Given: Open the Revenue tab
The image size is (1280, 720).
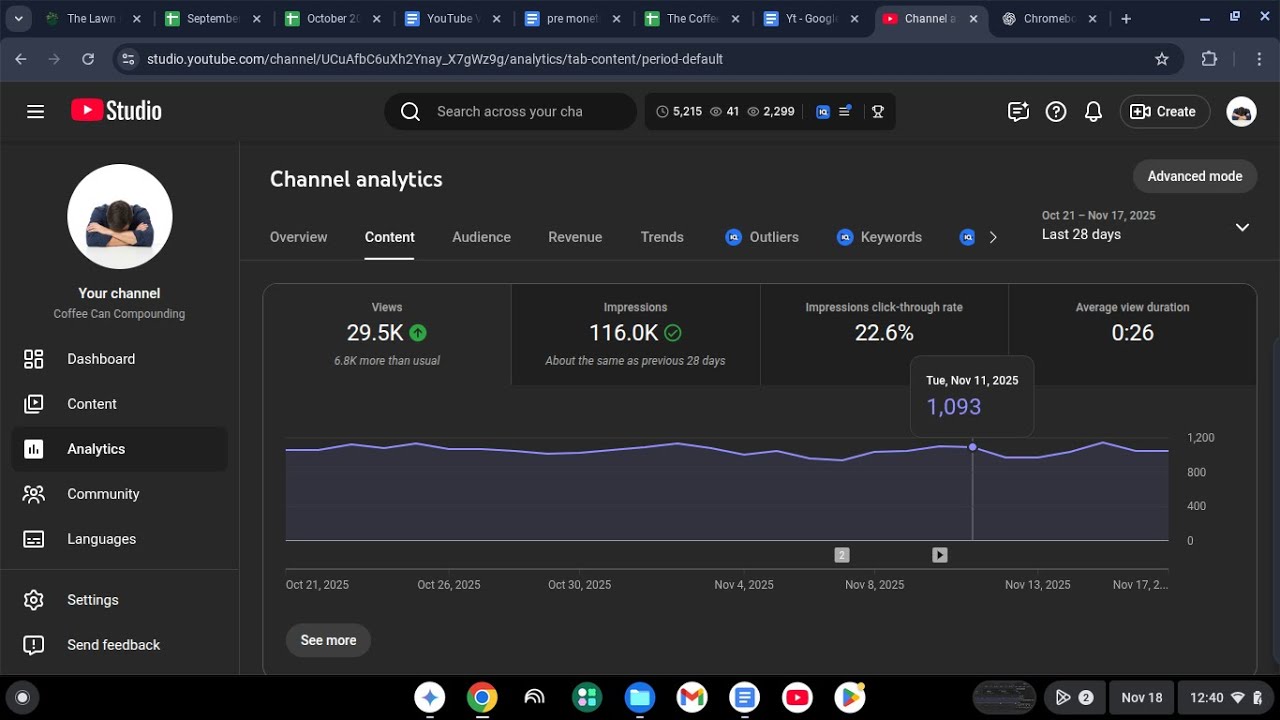Looking at the screenshot, I should (x=575, y=237).
